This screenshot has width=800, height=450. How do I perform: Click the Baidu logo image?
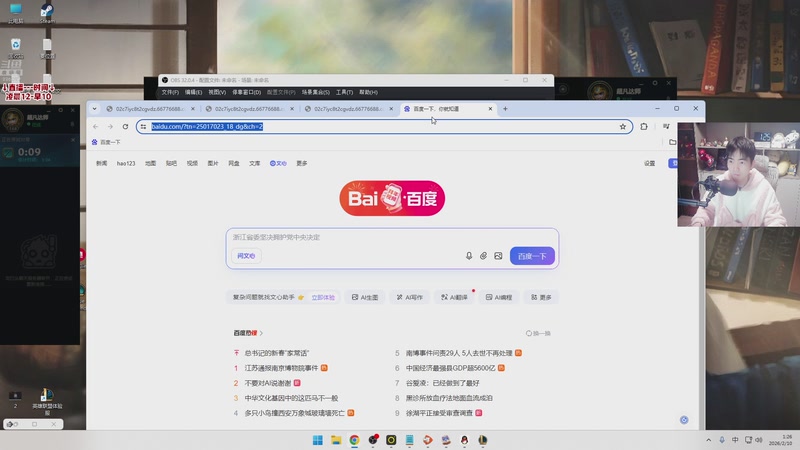click(x=392, y=198)
